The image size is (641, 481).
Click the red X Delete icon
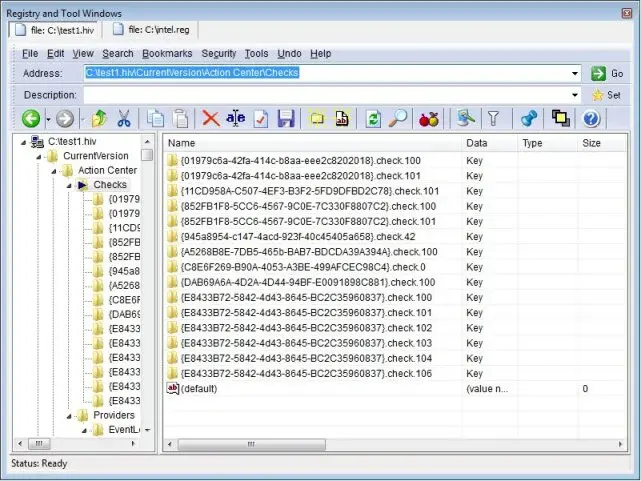(x=211, y=119)
